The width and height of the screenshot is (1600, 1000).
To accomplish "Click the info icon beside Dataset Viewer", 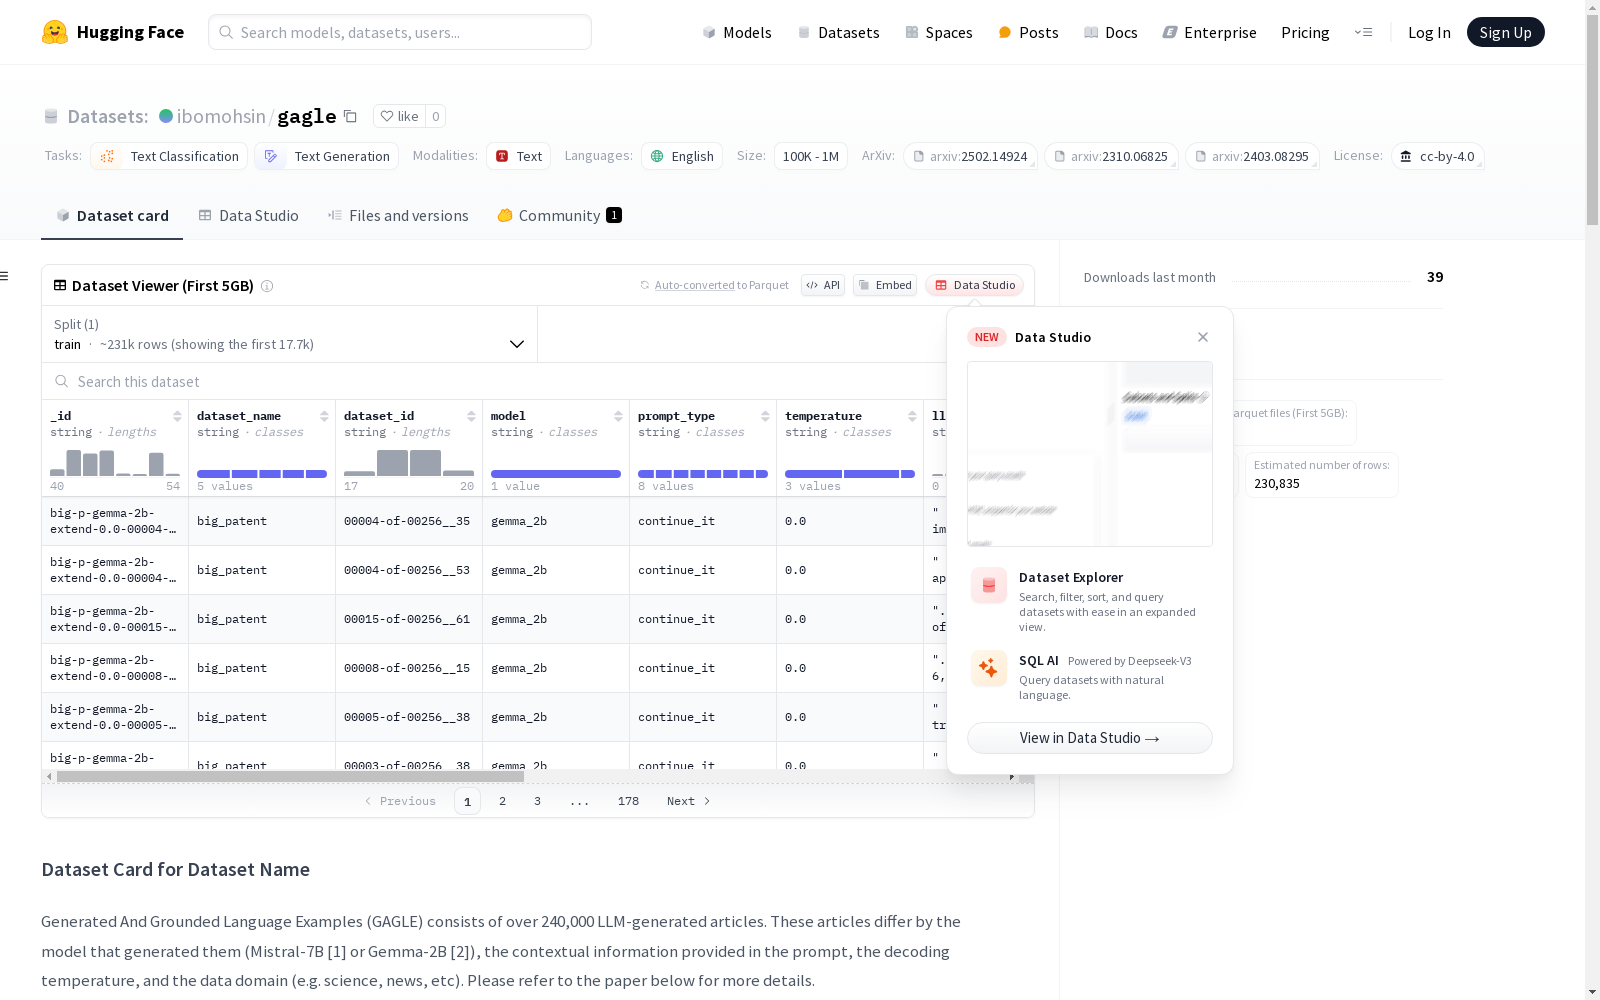I will click(x=267, y=286).
